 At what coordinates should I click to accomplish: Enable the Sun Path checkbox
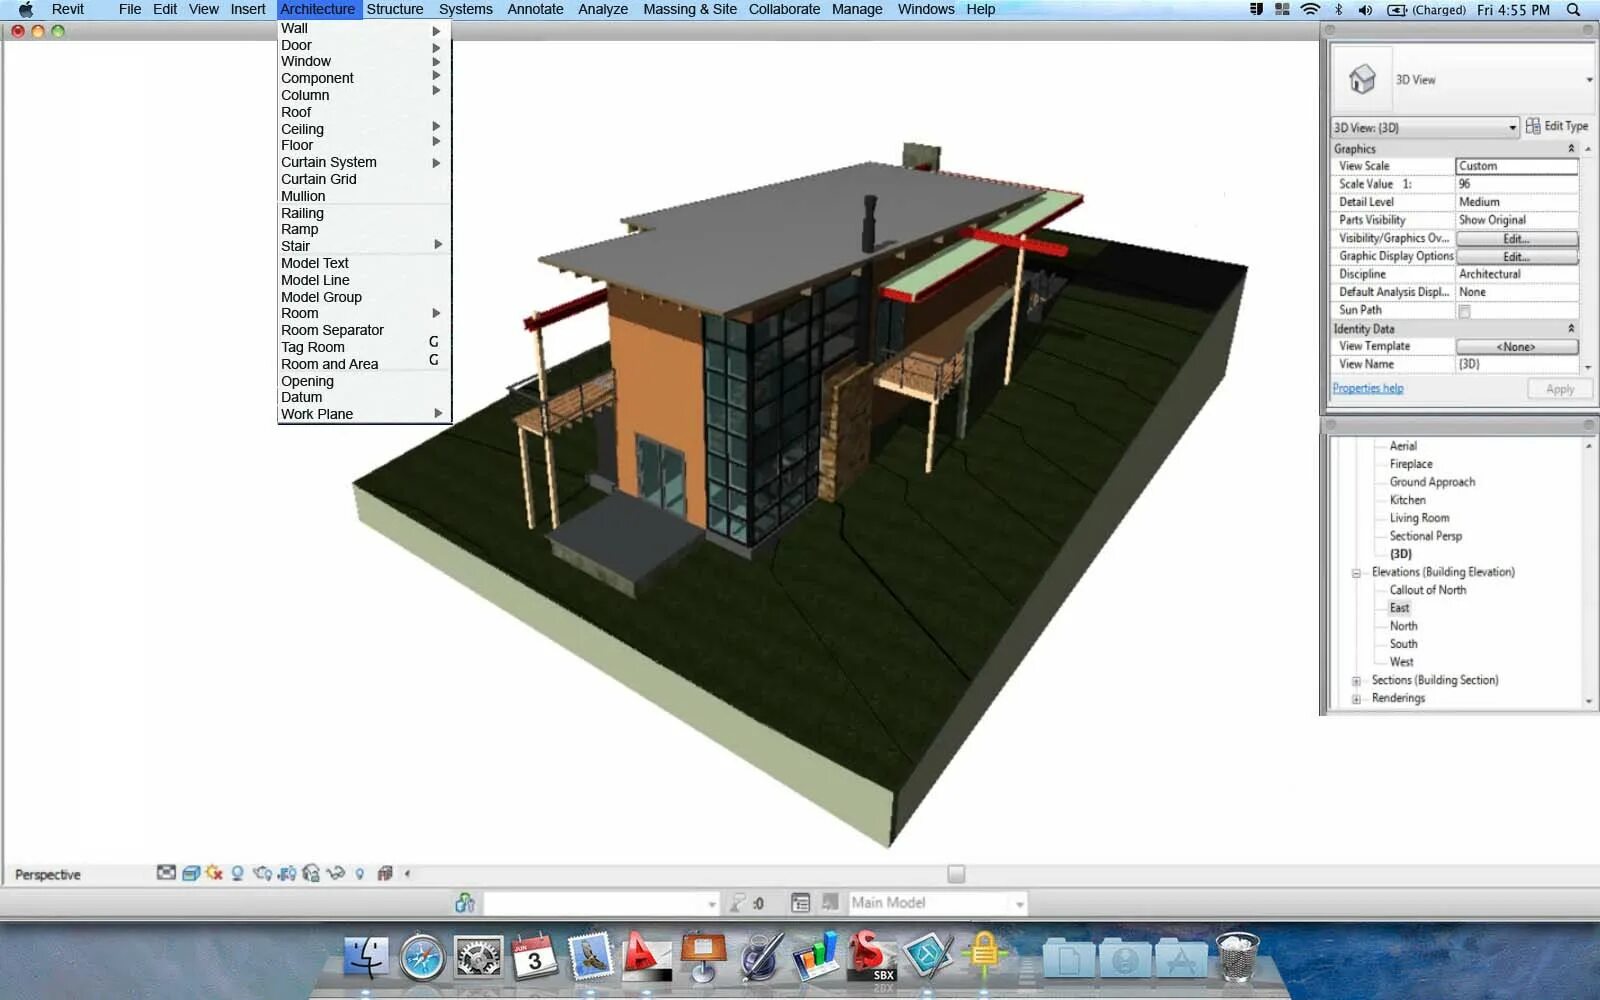pyautogui.click(x=1464, y=310)
